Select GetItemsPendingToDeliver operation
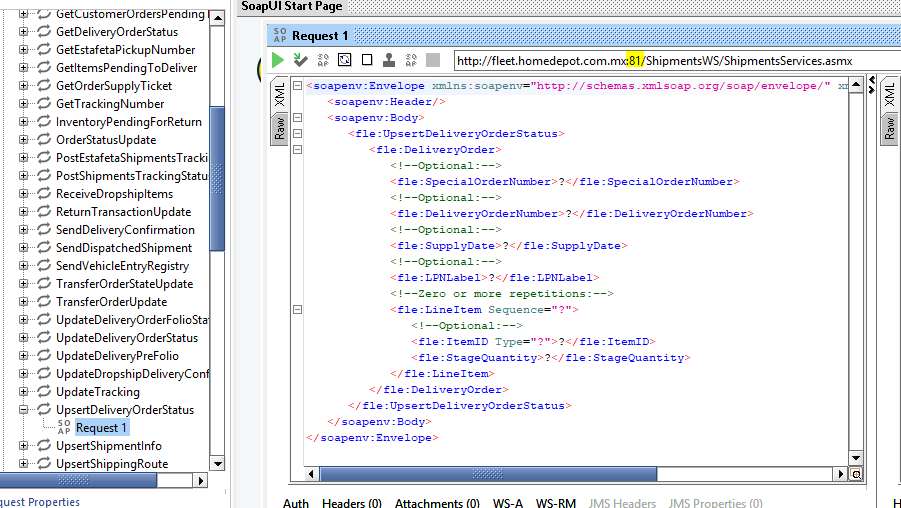Screen dimensions: 901x508 click(126, 68)
